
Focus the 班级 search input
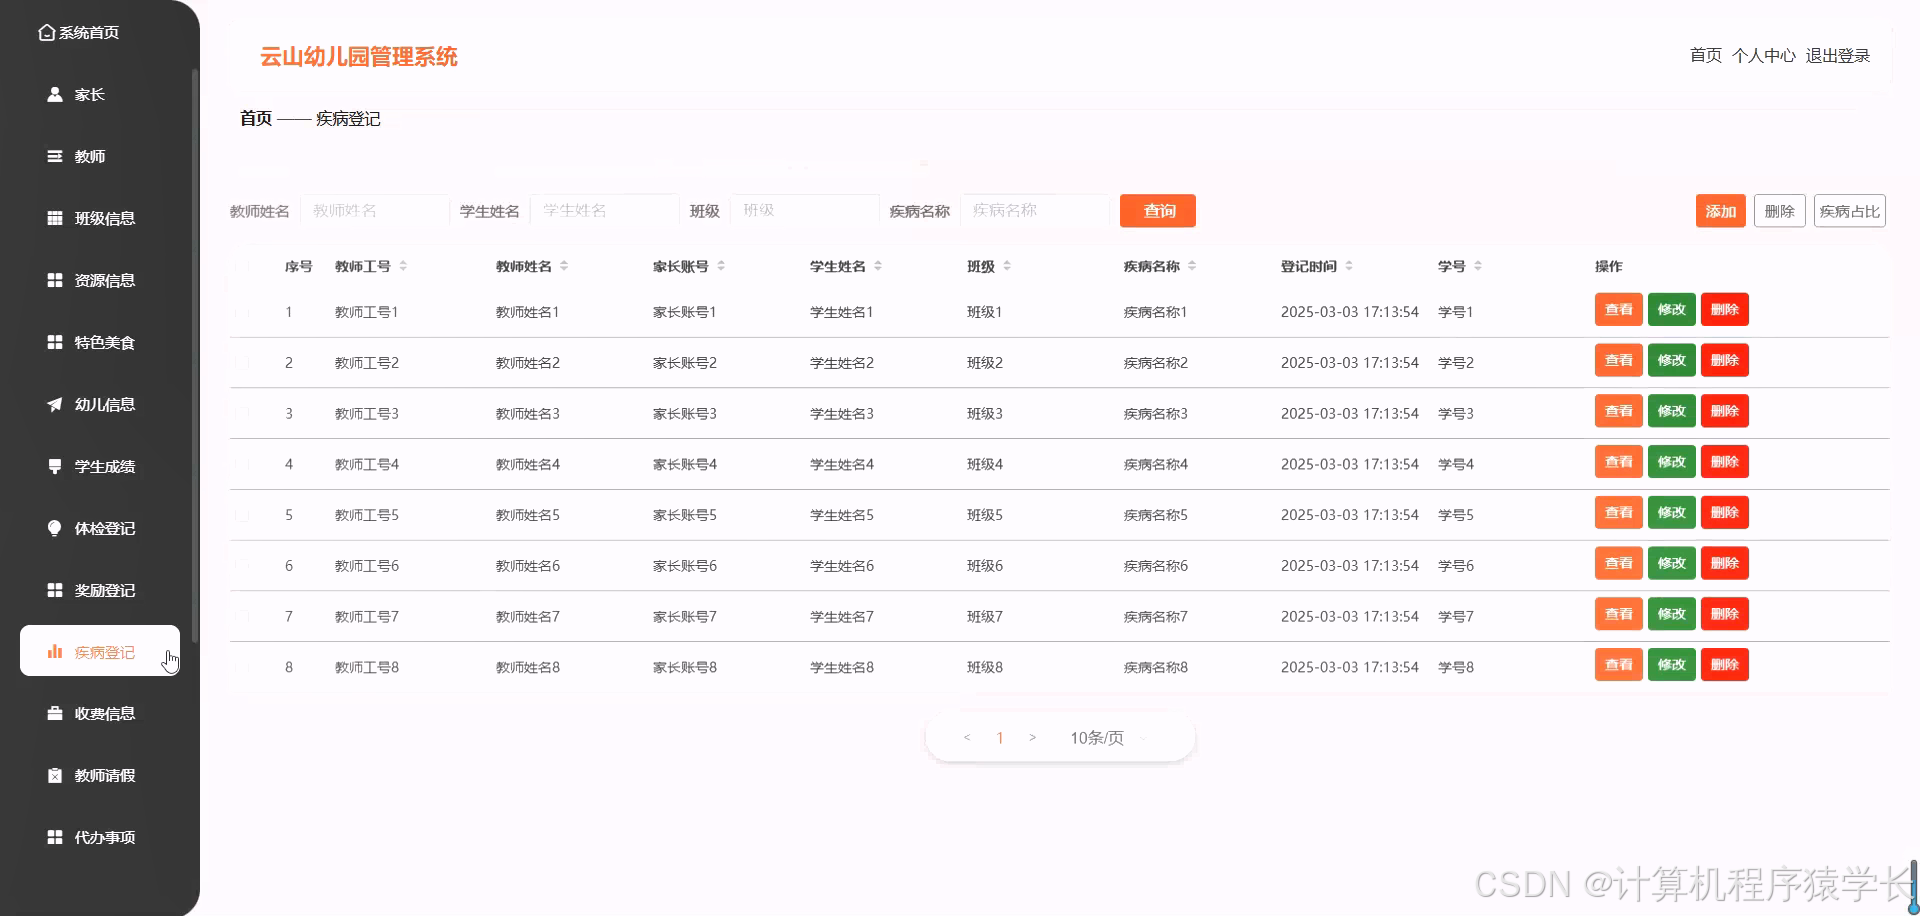[805, 211]
